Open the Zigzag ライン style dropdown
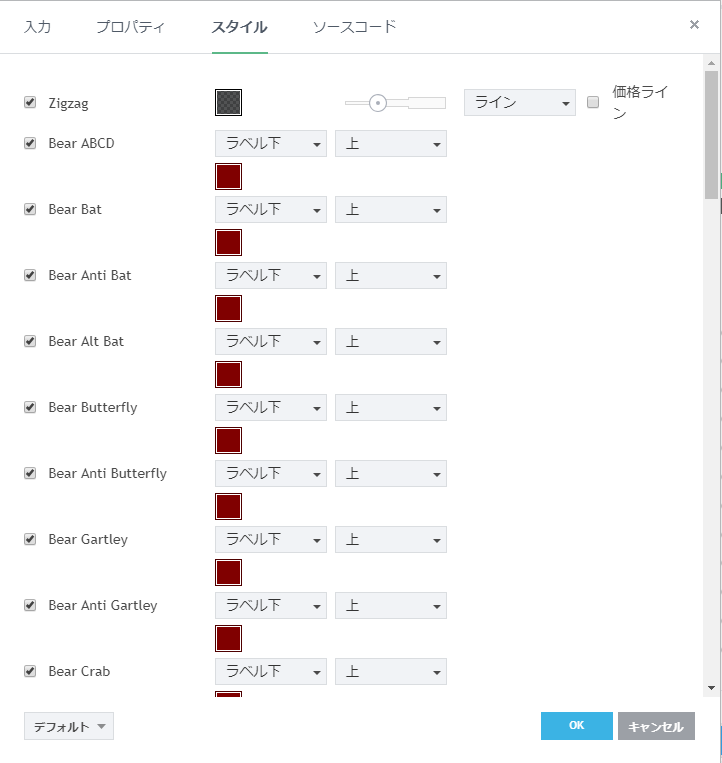The height and width of the screenshot is (763, 722). tap(519, 103)
